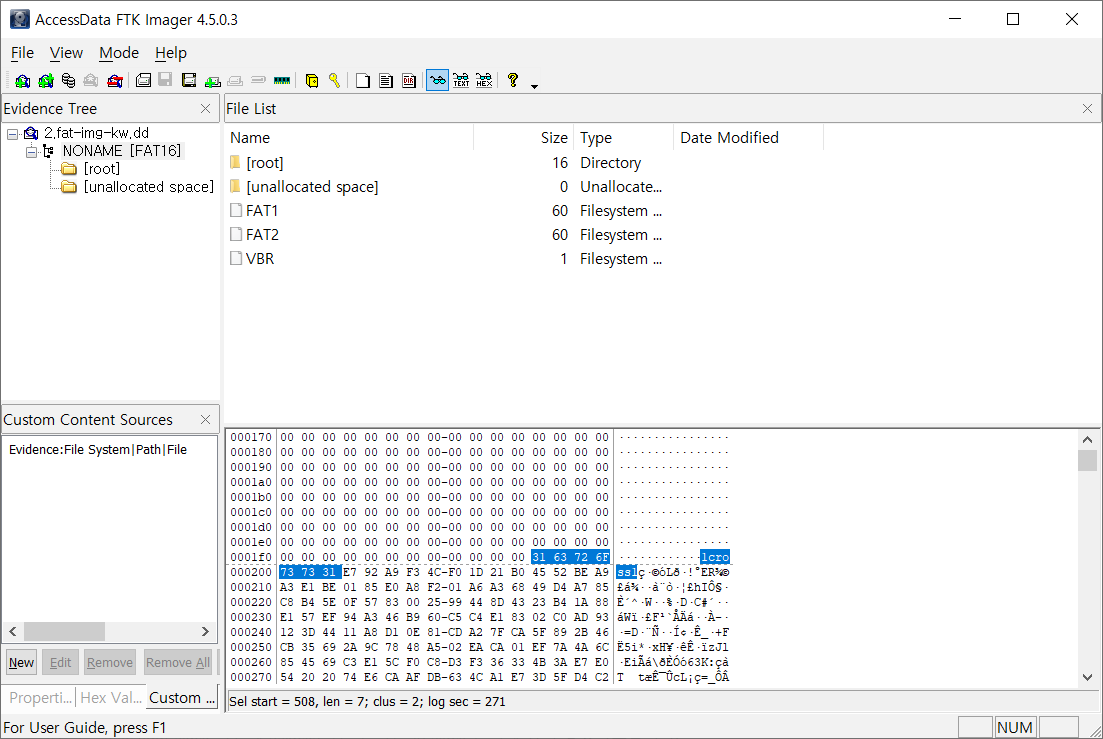
Task: Toggle automatic preview mode glasses icon
Action: click(438, 80)
